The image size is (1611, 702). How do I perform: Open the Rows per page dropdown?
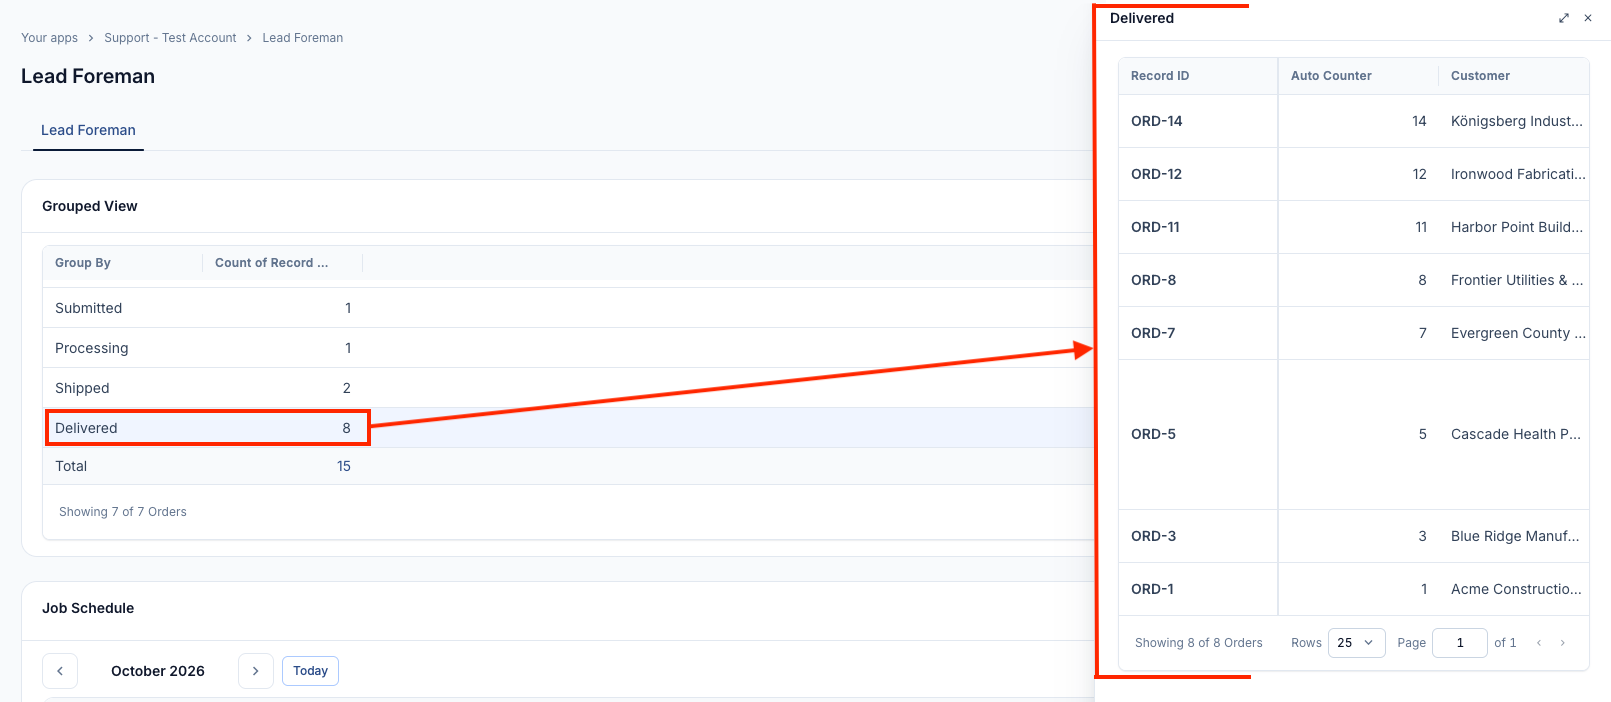click(1356, 643)
